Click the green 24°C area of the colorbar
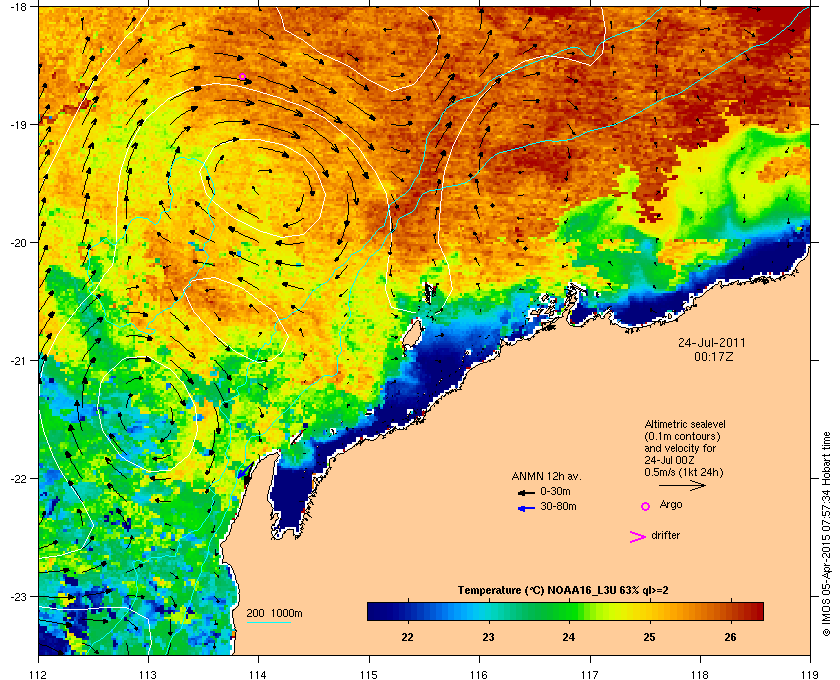840x680 pixels. click(x=569, y=611)
